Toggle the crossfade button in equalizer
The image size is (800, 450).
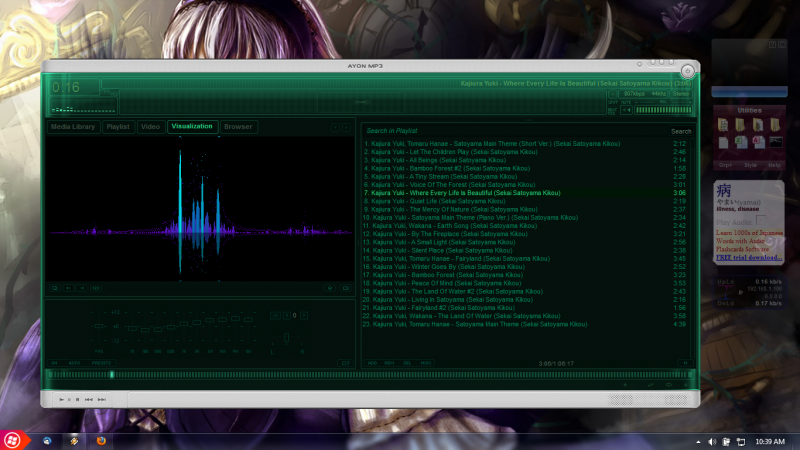276,315
